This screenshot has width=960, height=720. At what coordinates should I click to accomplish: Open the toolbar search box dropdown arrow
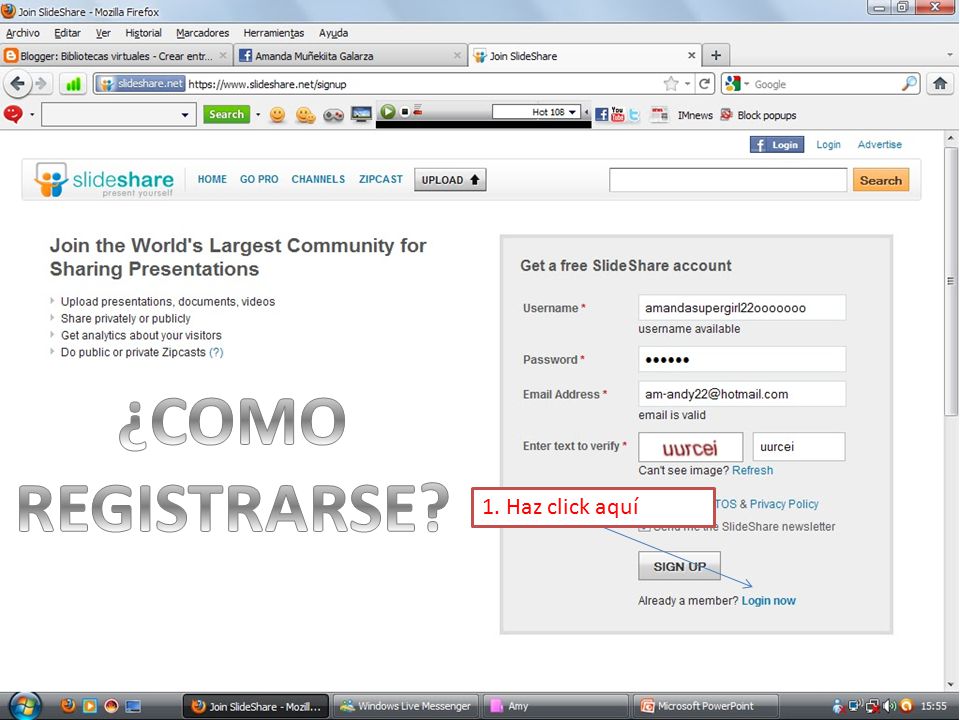click(184, 114)
